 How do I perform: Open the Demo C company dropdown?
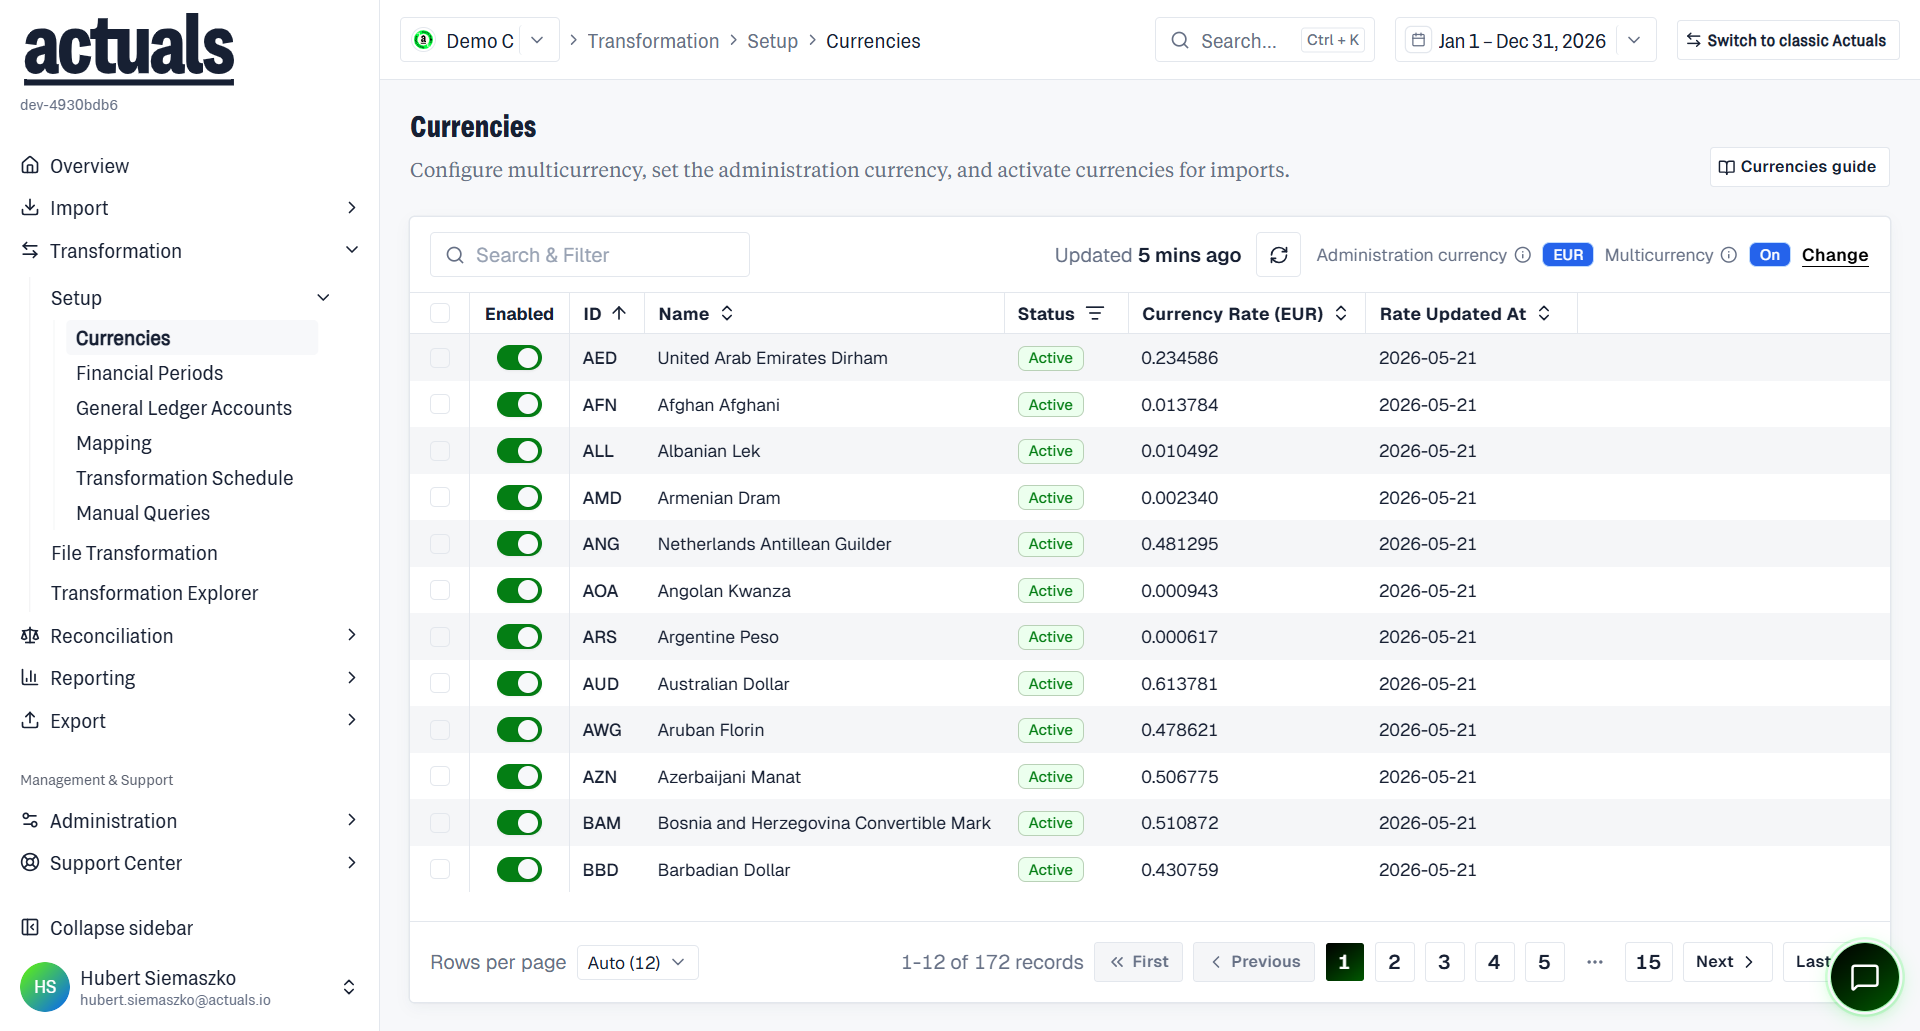coord(480,41)
